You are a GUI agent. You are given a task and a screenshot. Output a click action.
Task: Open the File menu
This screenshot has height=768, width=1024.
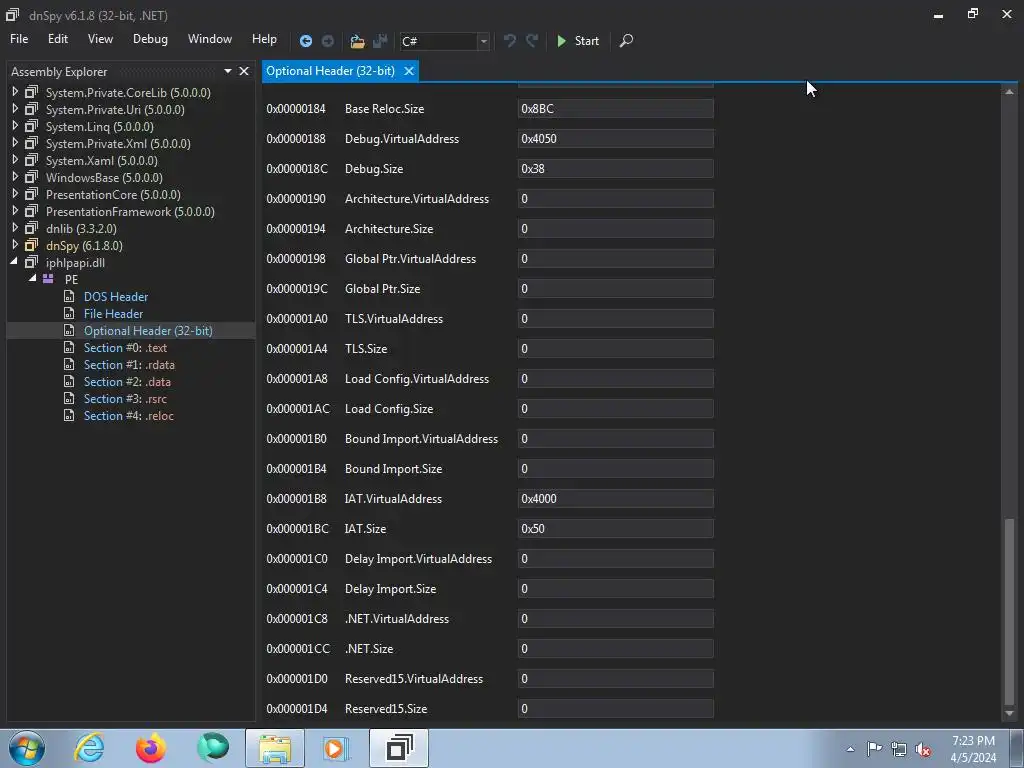coord(19,39)
